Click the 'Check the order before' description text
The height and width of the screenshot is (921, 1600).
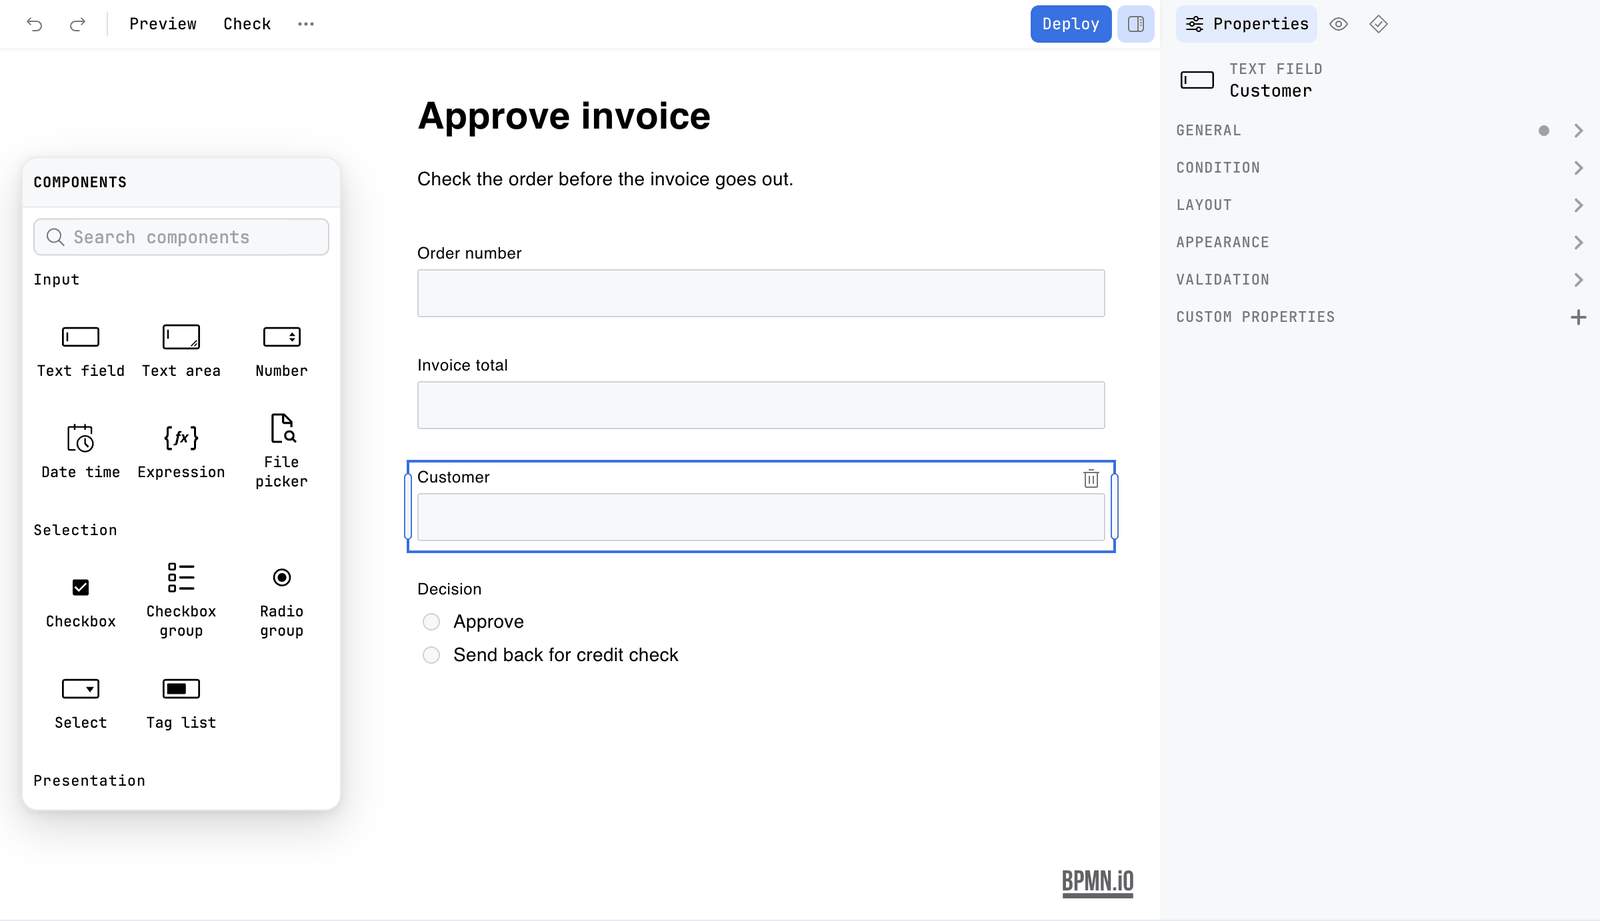605,179
